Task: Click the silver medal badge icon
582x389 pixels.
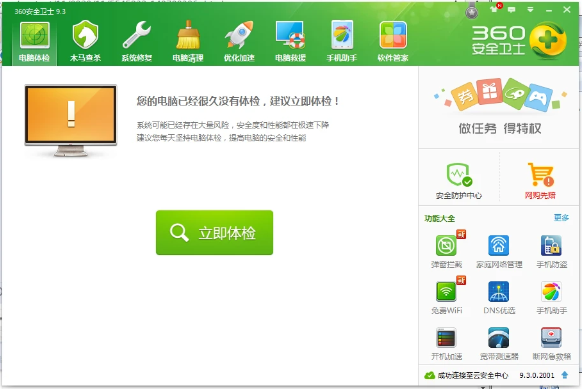Action: [x=472, y=12]
